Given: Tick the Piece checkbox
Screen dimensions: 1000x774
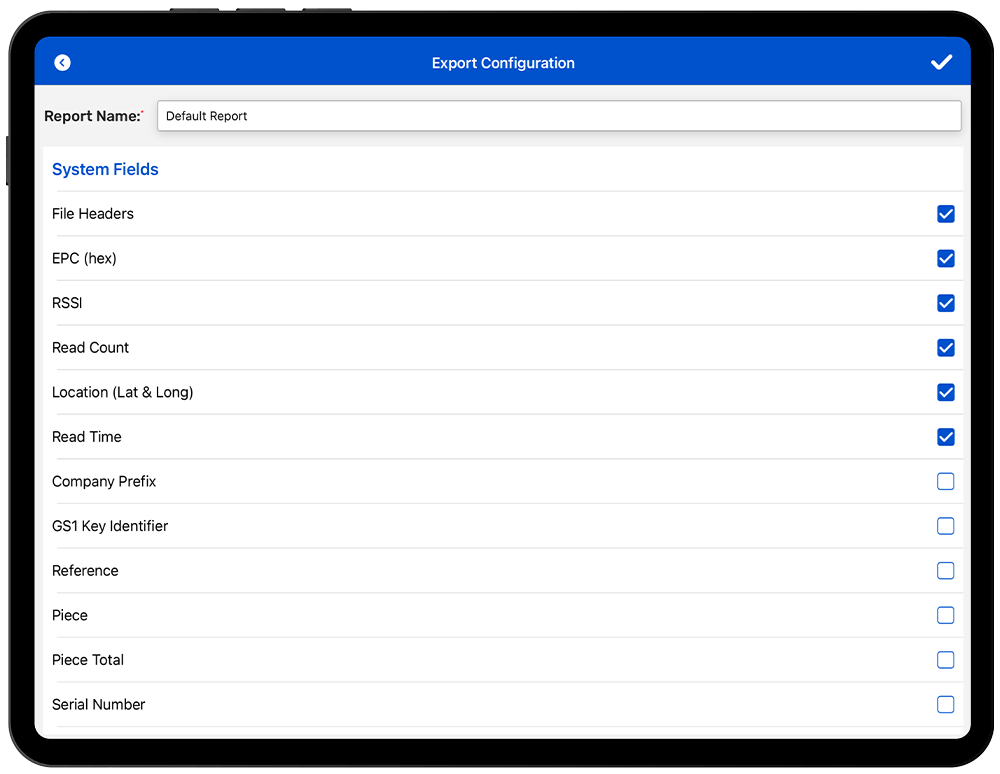Looking at the screenshot, I should pos(945,615).
